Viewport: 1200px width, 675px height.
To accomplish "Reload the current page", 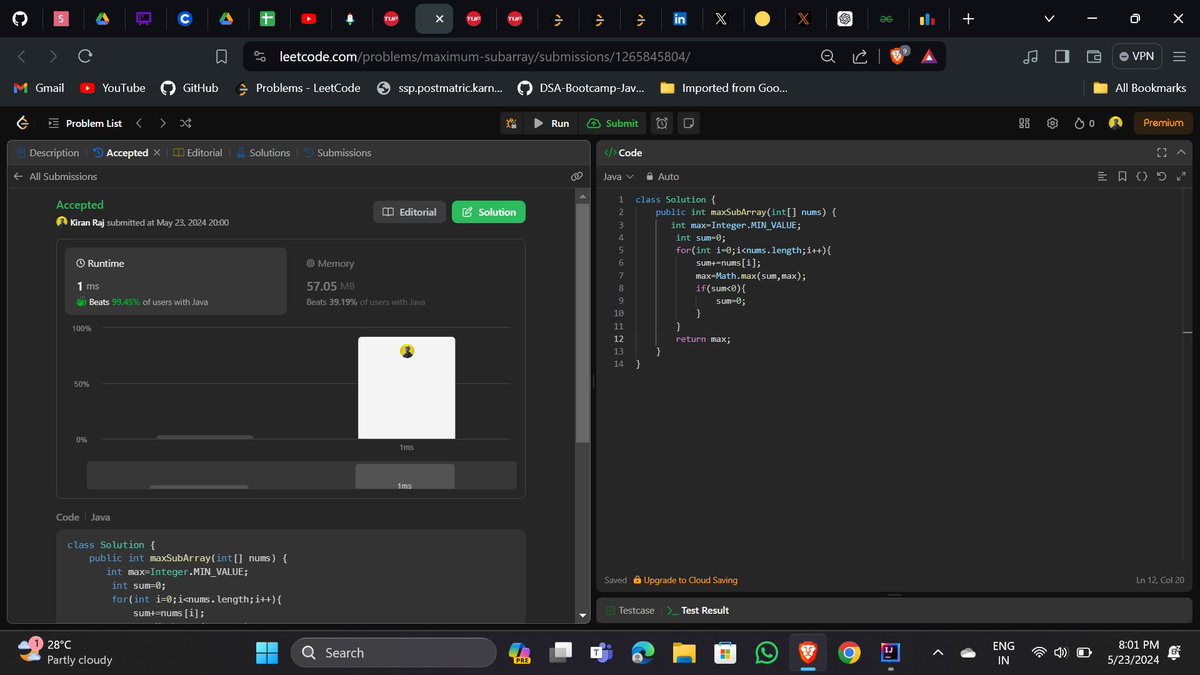I will click(85, 57).
